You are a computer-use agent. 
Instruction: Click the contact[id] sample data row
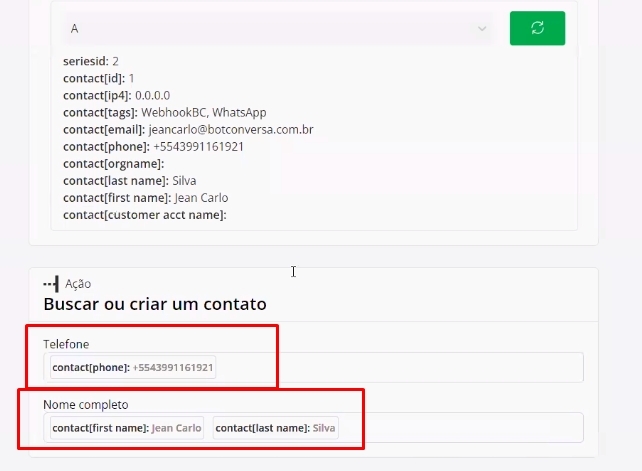99,78
